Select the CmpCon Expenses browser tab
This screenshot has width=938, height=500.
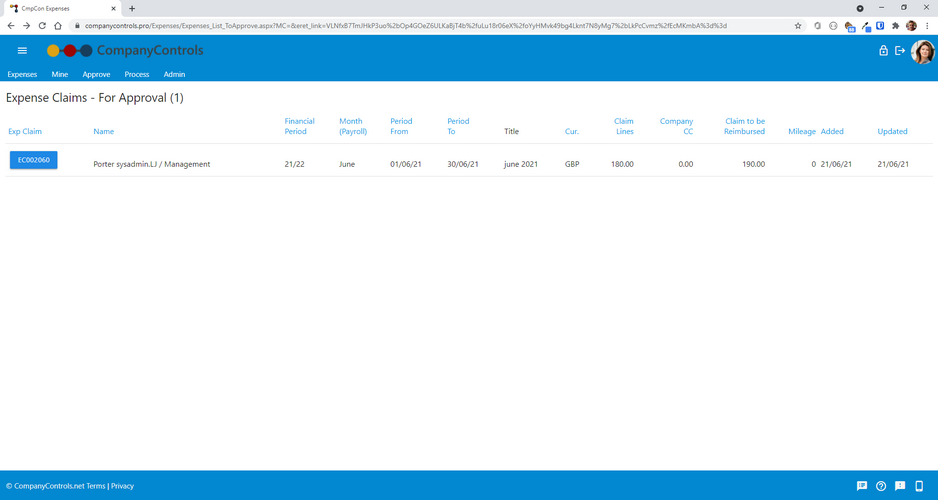60,8
